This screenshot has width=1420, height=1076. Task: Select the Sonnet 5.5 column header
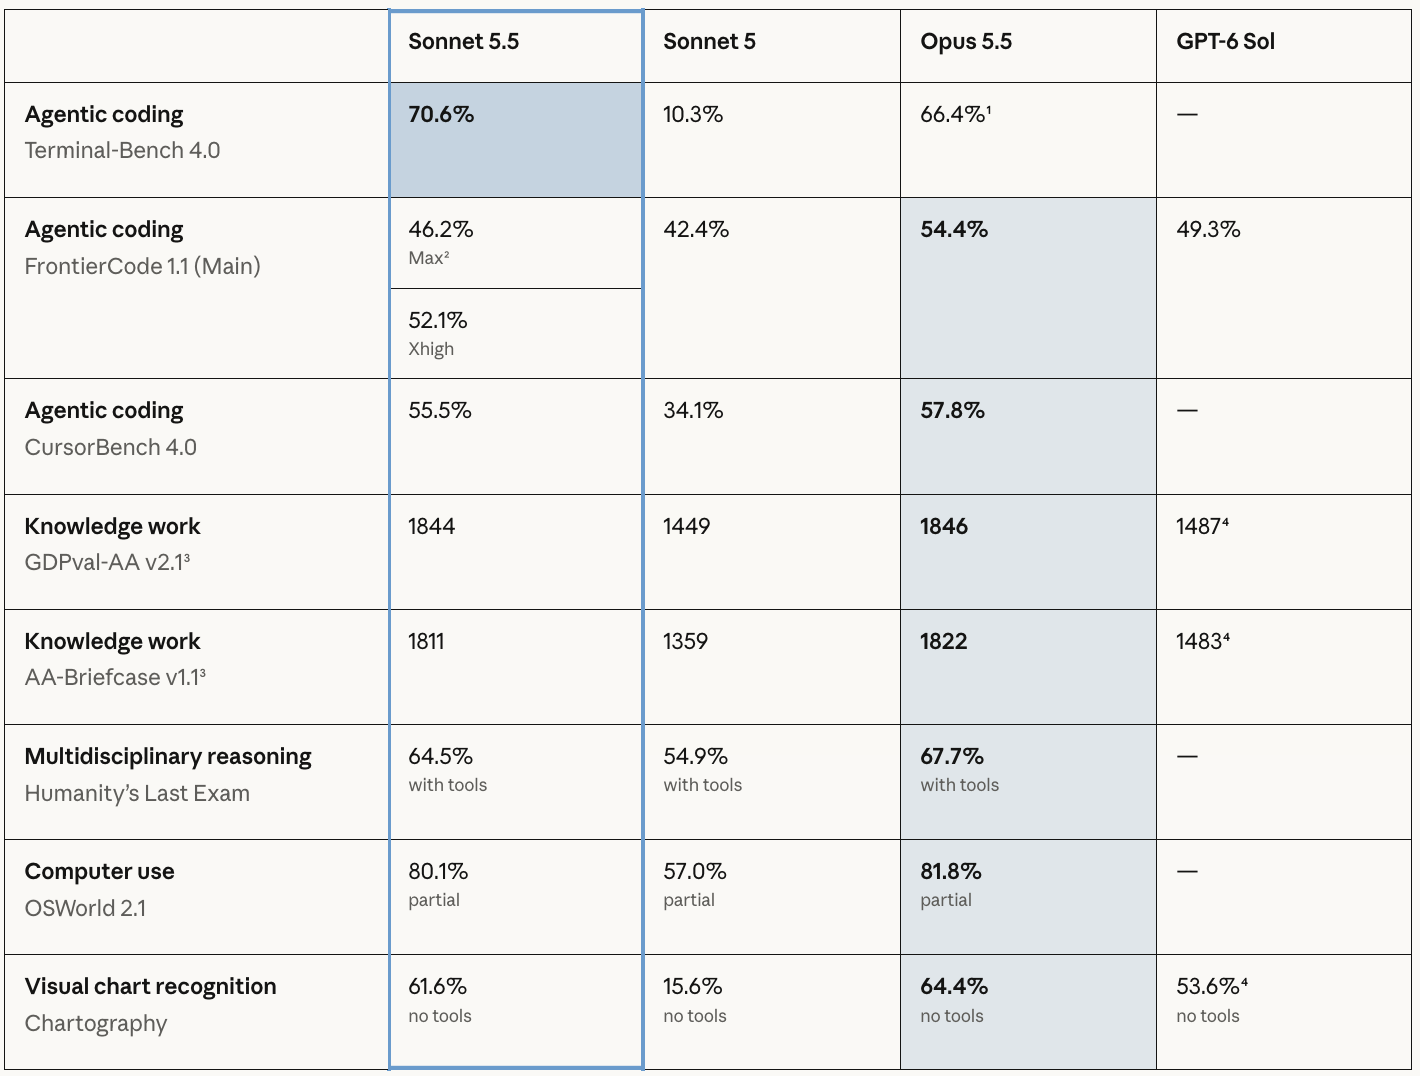click(516, 46)
